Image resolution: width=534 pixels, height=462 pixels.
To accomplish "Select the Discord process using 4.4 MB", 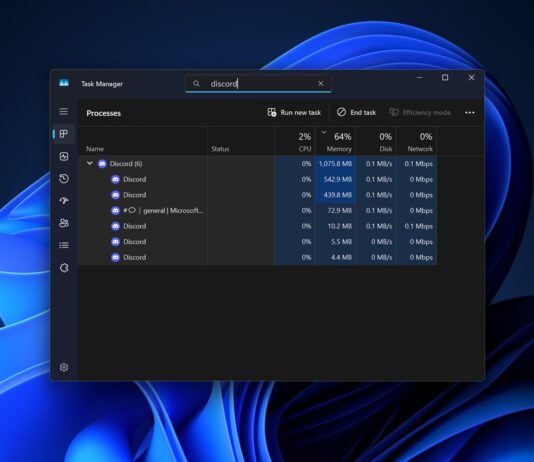I will coord(257,257).
